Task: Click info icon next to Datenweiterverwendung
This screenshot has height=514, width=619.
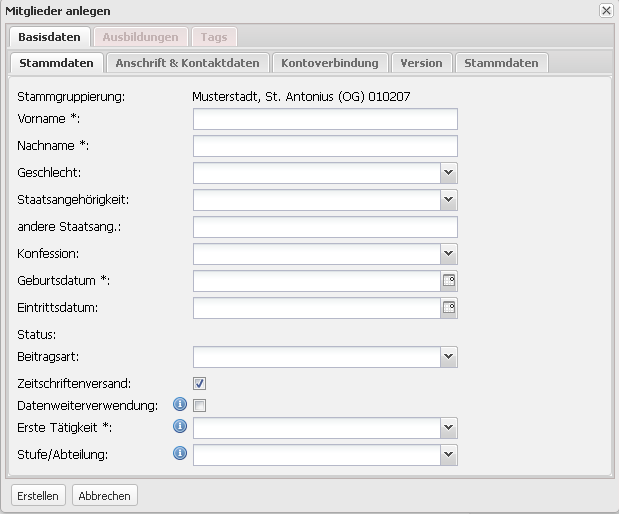Action: 181,405
